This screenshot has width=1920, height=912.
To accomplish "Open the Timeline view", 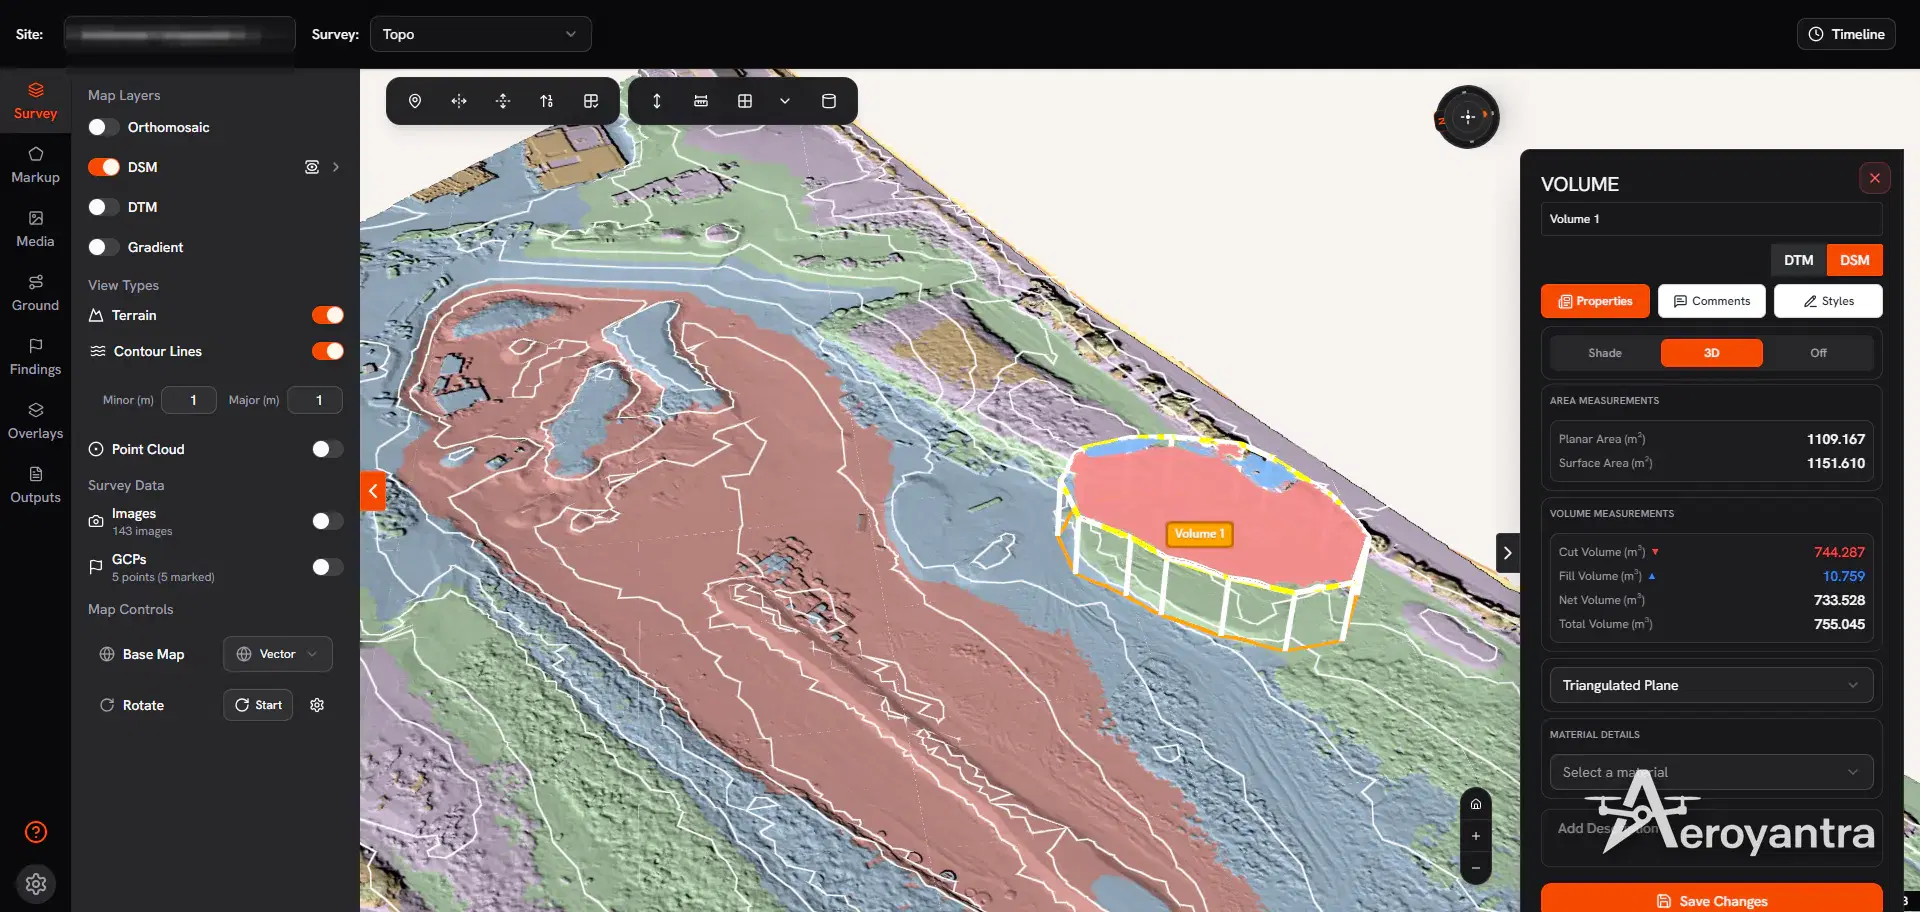I will point(1846,34).
